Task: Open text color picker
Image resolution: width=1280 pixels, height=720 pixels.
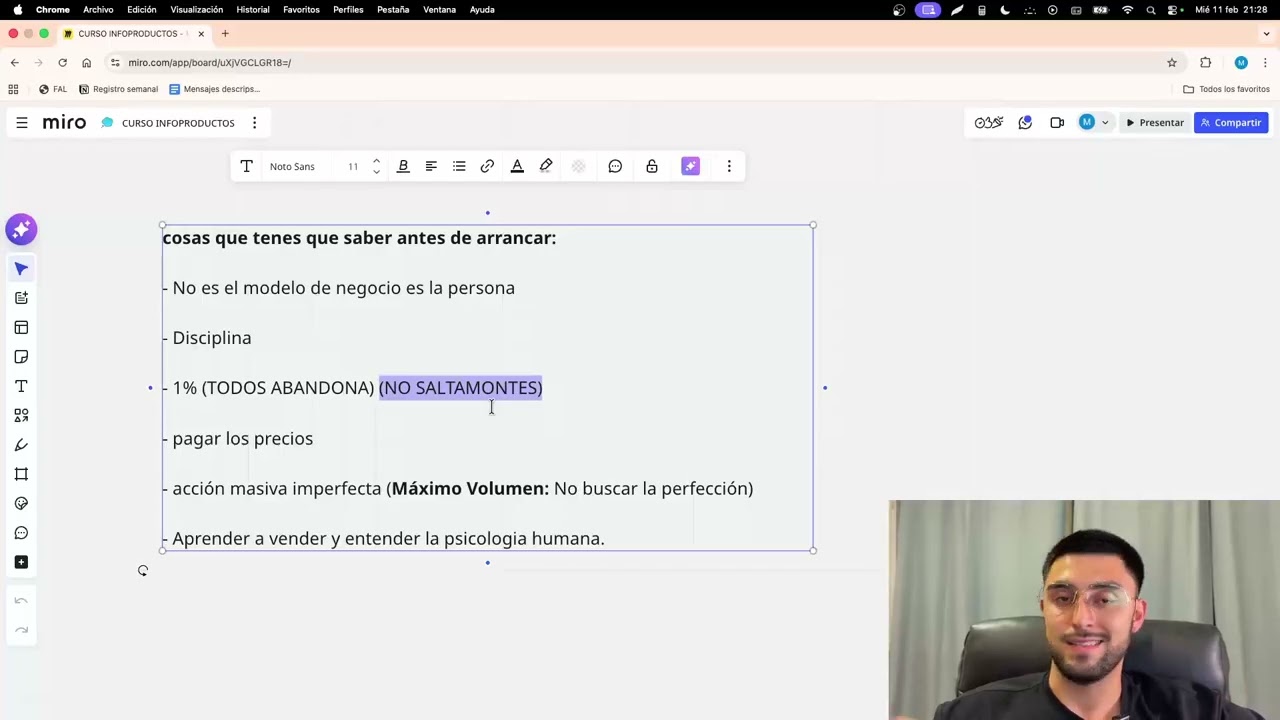Action: tap(517, 166)
